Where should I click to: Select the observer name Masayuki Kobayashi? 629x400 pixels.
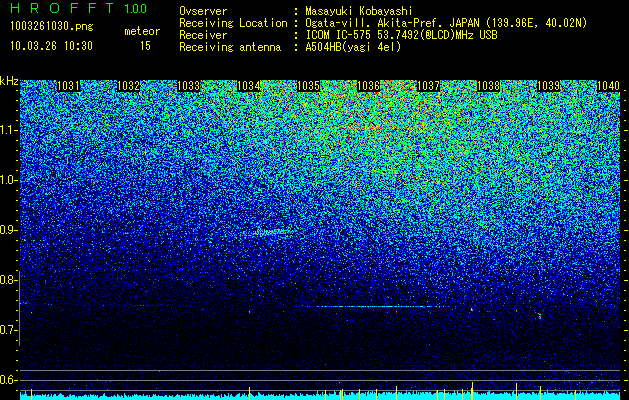(x=359, y=11)
